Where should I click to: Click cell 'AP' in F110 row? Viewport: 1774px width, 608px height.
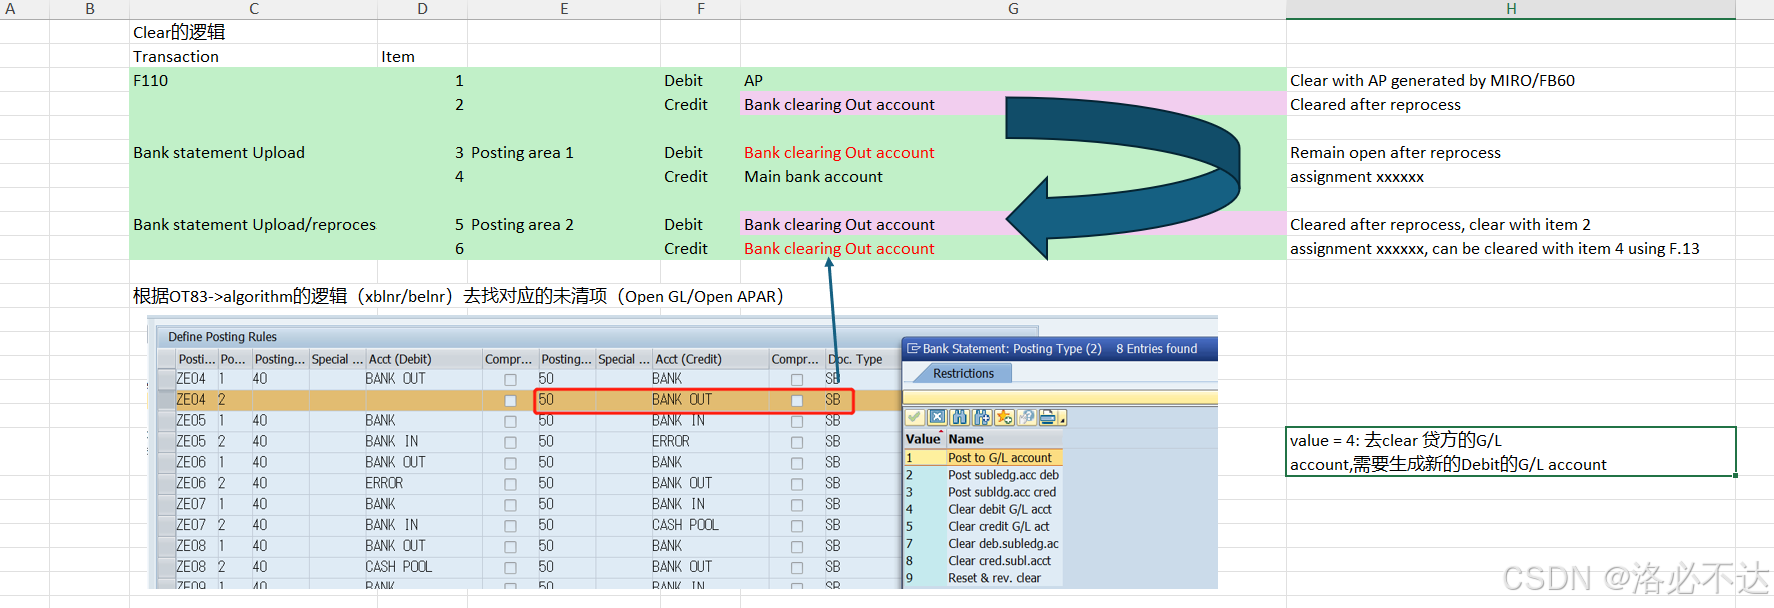[x=1013, y=80]
